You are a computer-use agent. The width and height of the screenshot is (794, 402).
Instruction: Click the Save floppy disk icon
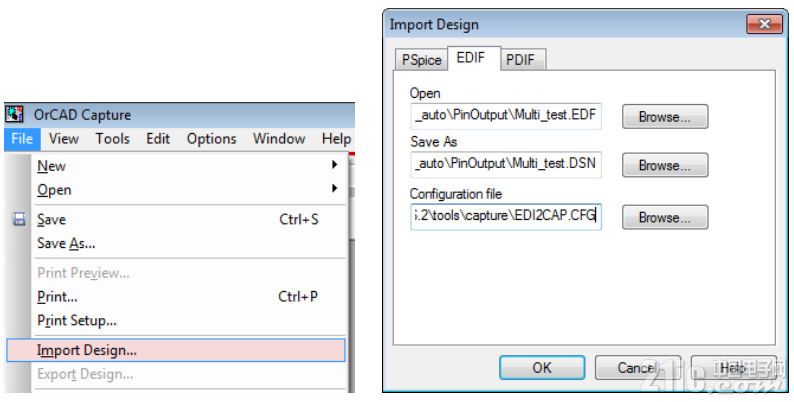tap(19, 219)
